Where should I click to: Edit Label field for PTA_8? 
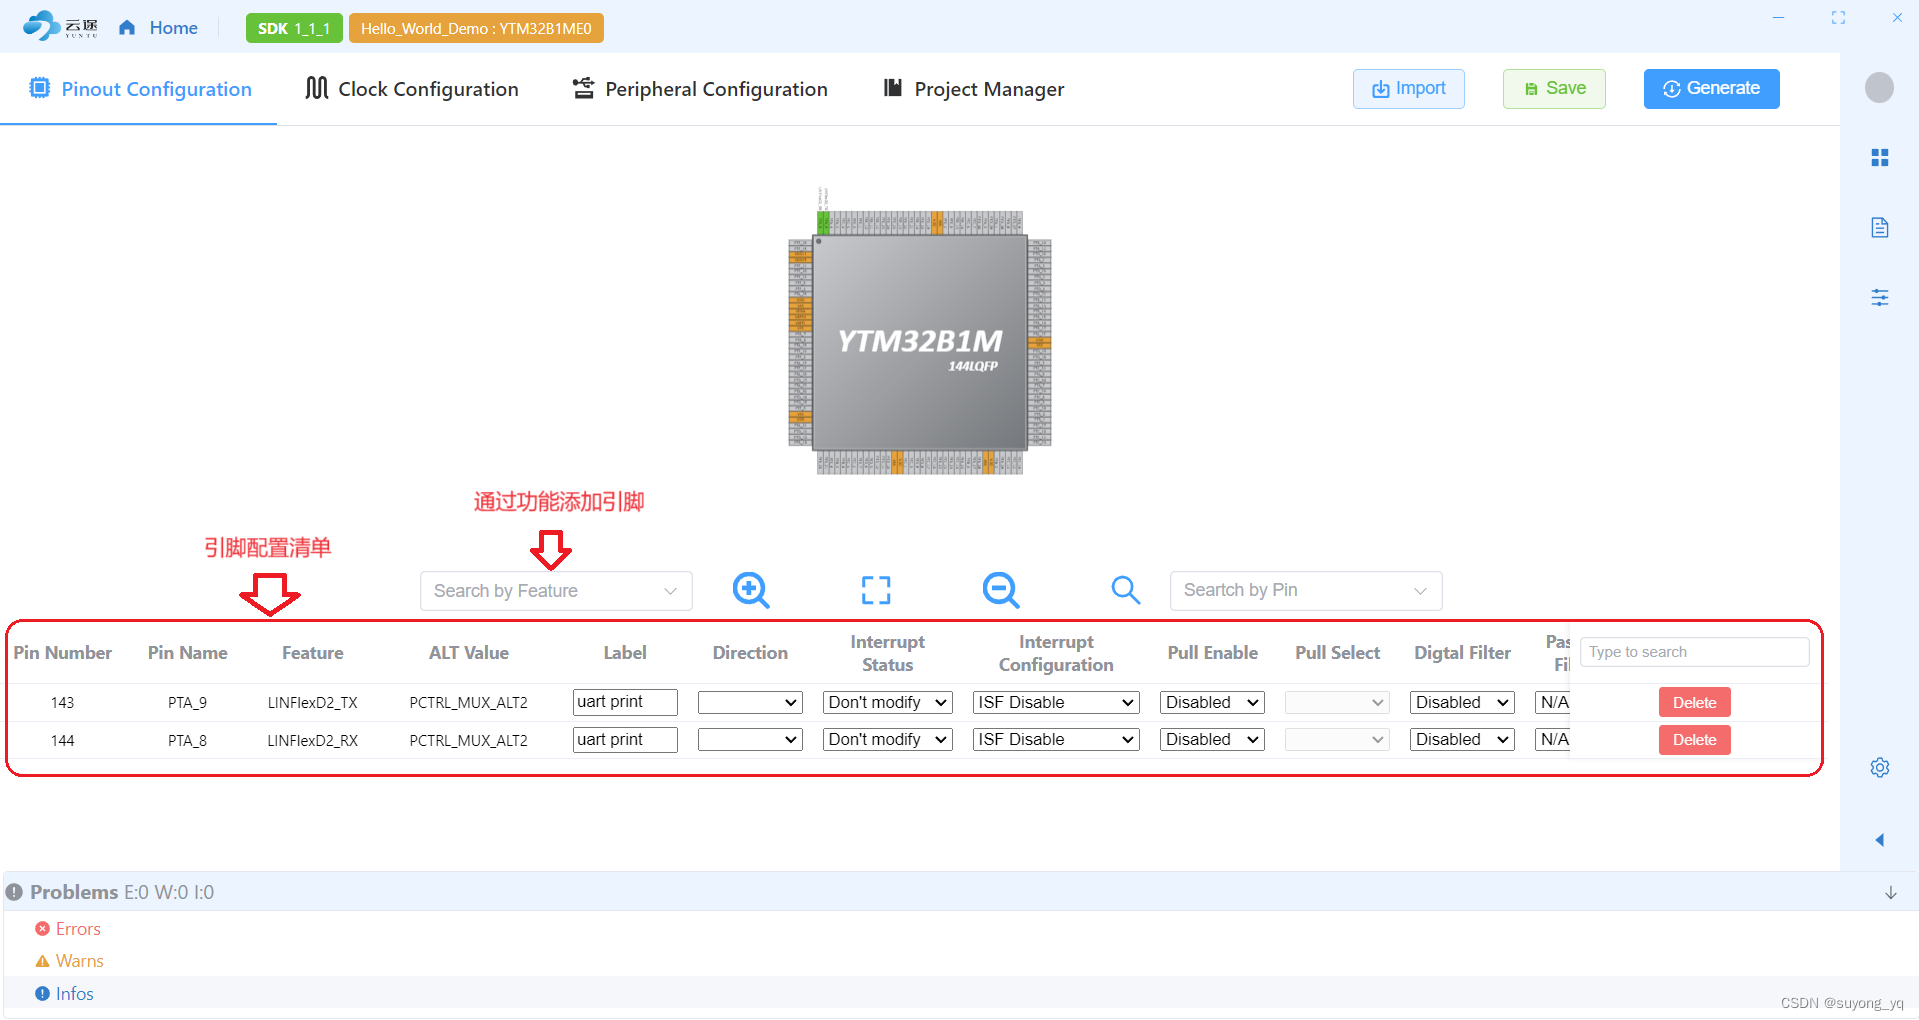625,740
